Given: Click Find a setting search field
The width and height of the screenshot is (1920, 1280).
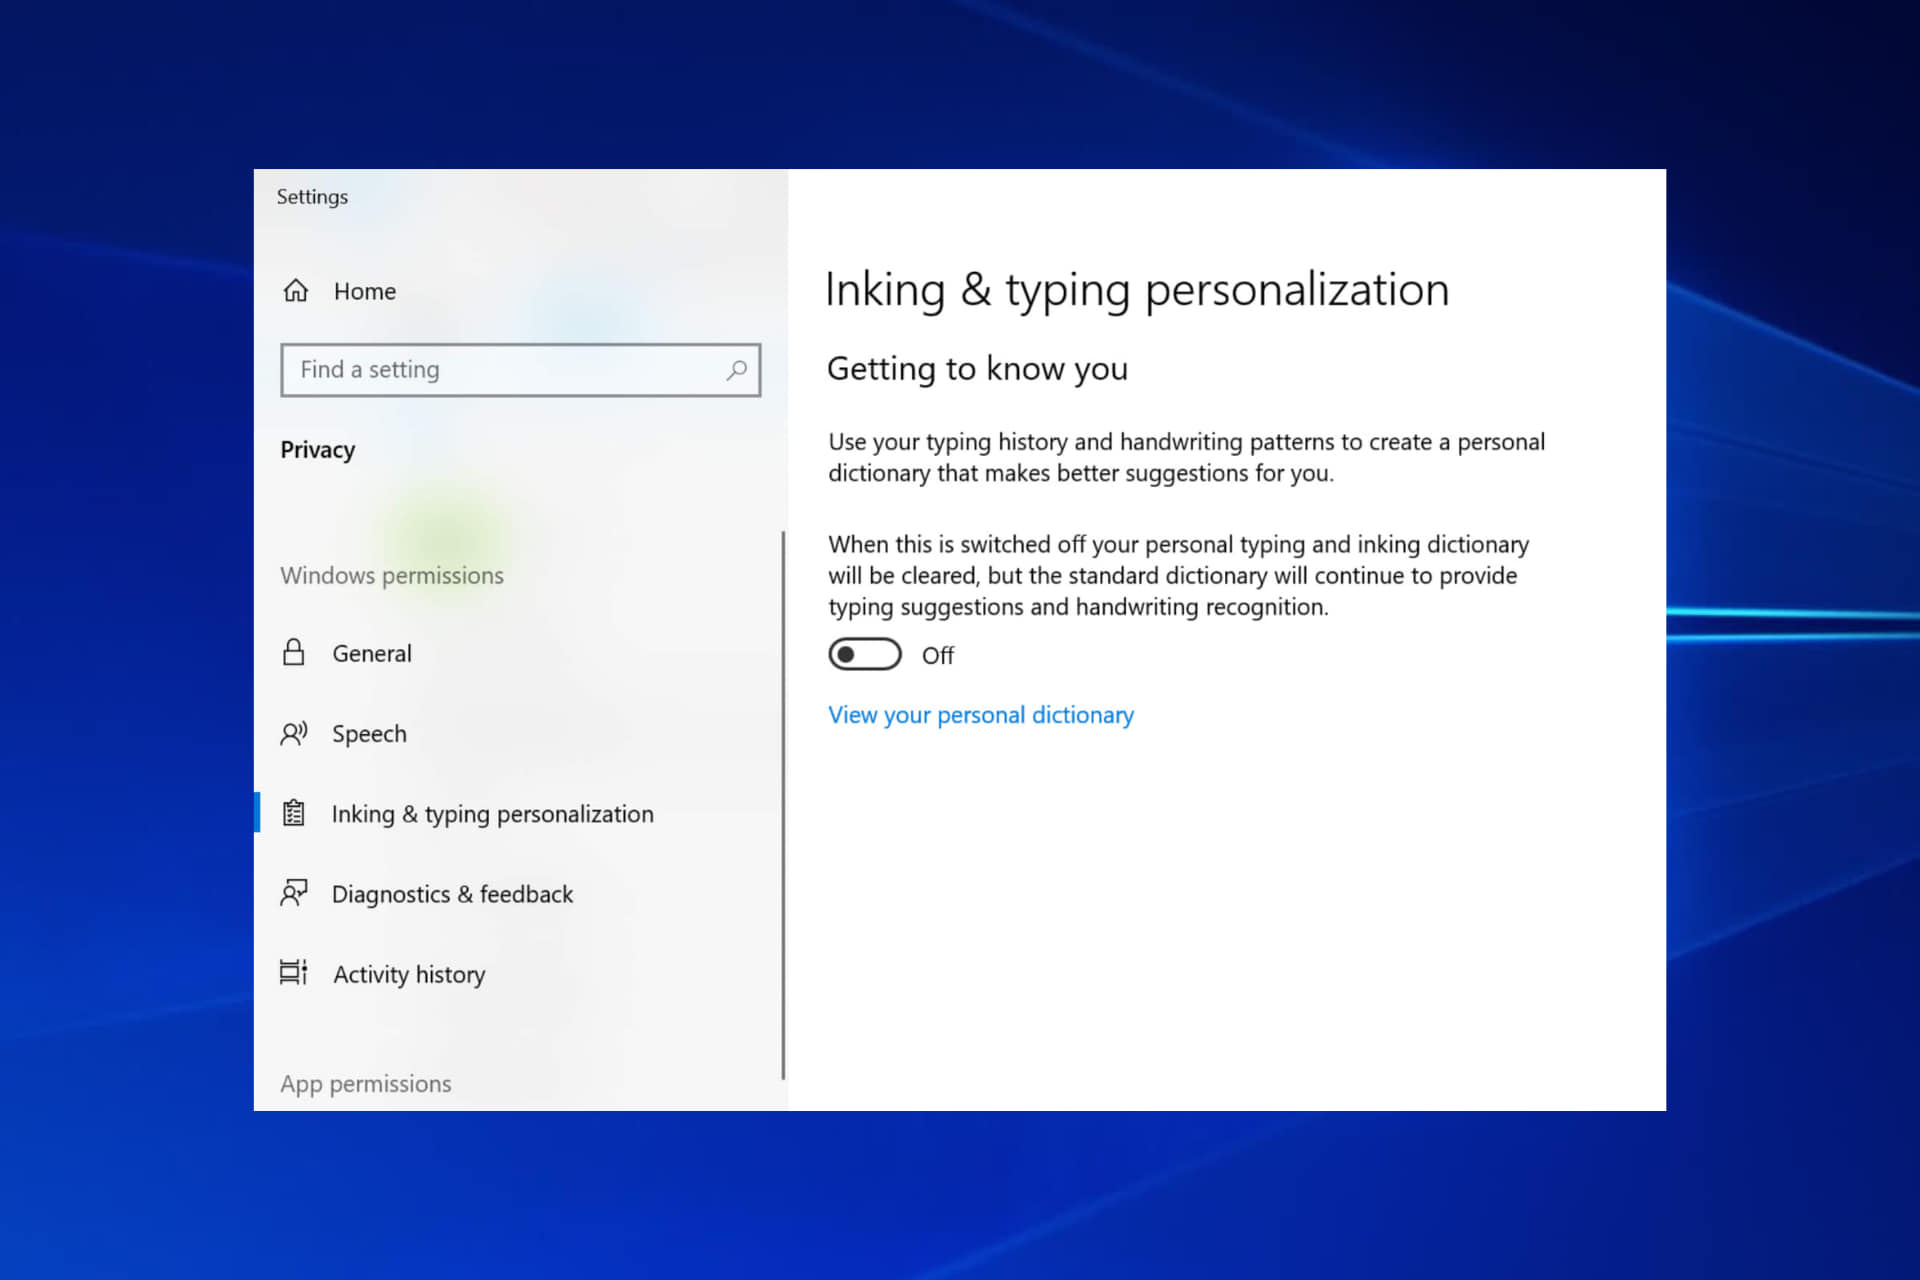Looking at the screenshot, I should pos(519,369).
